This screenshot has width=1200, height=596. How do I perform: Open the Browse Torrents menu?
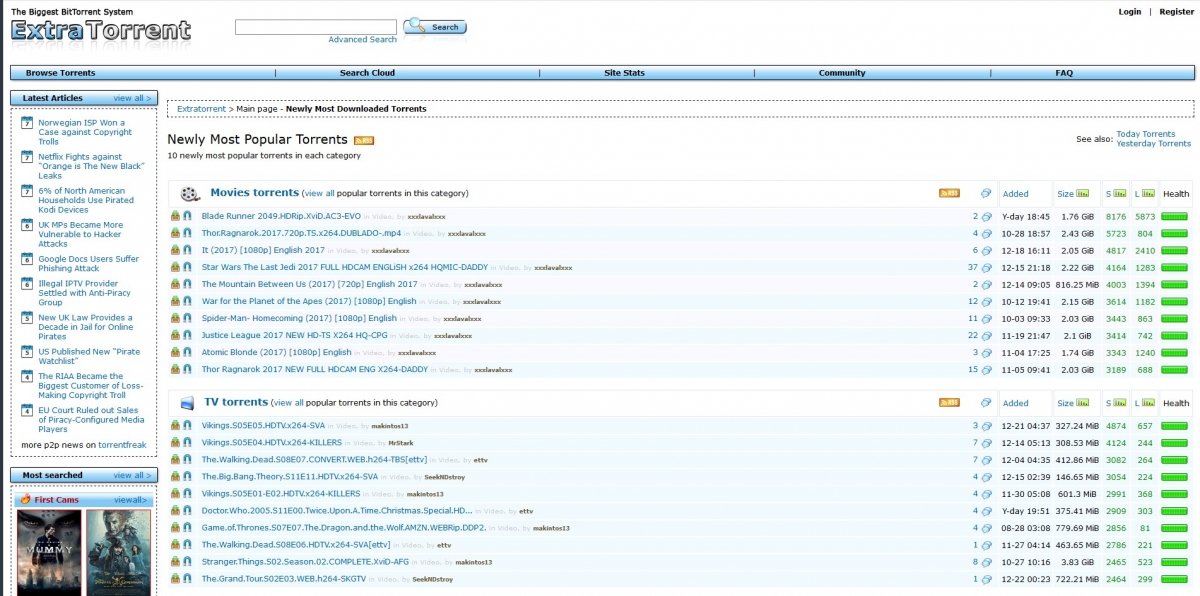click(x=61, y=73)
